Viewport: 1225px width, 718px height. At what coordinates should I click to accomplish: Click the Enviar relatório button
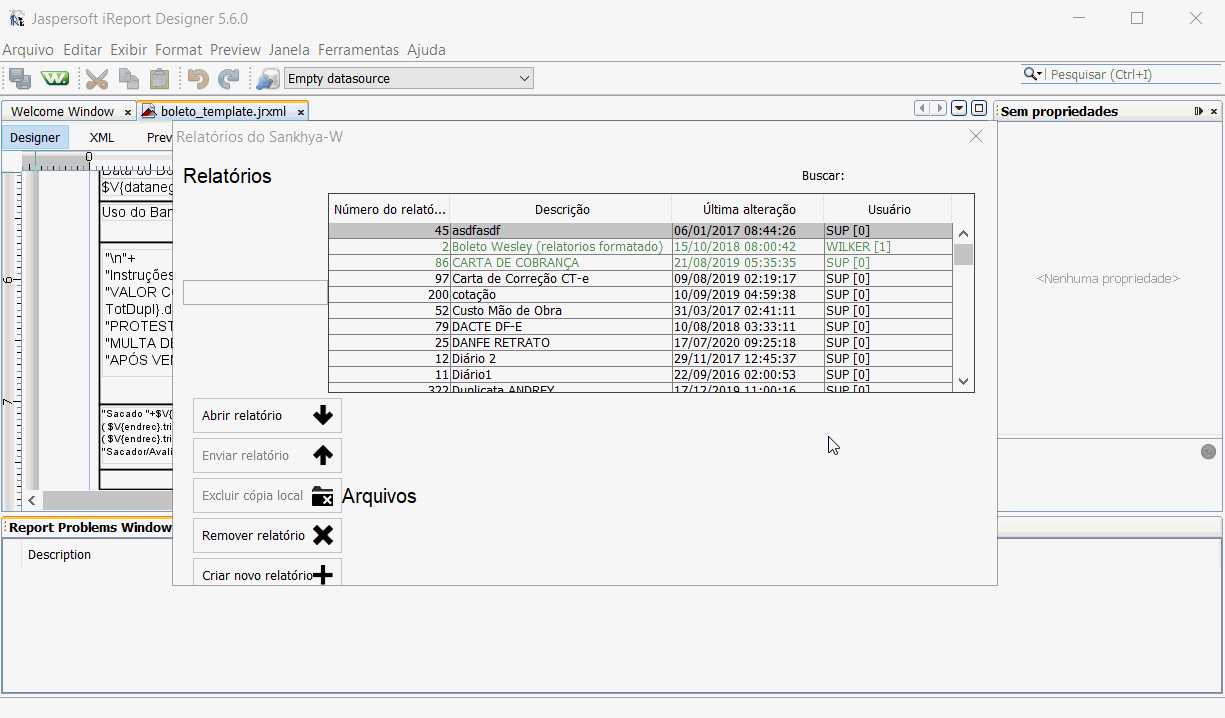pos(267,456)
